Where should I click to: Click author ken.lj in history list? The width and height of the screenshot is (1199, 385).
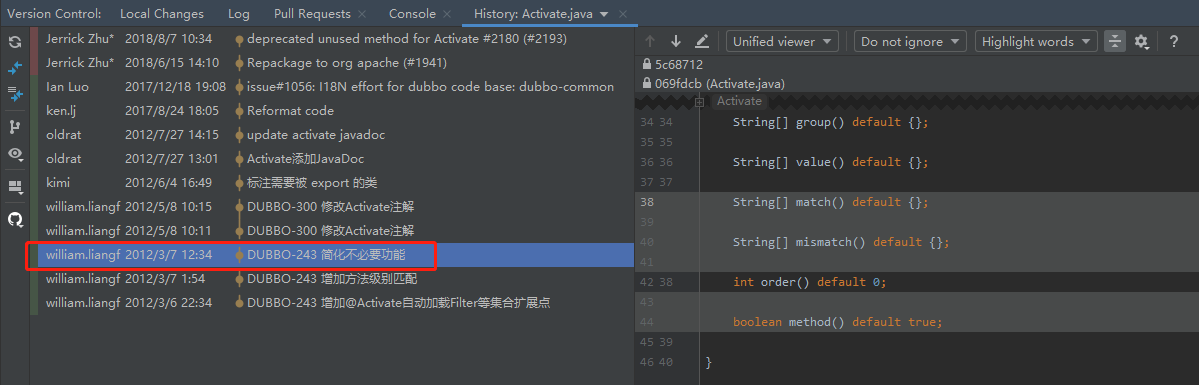(x=61, y=111)
